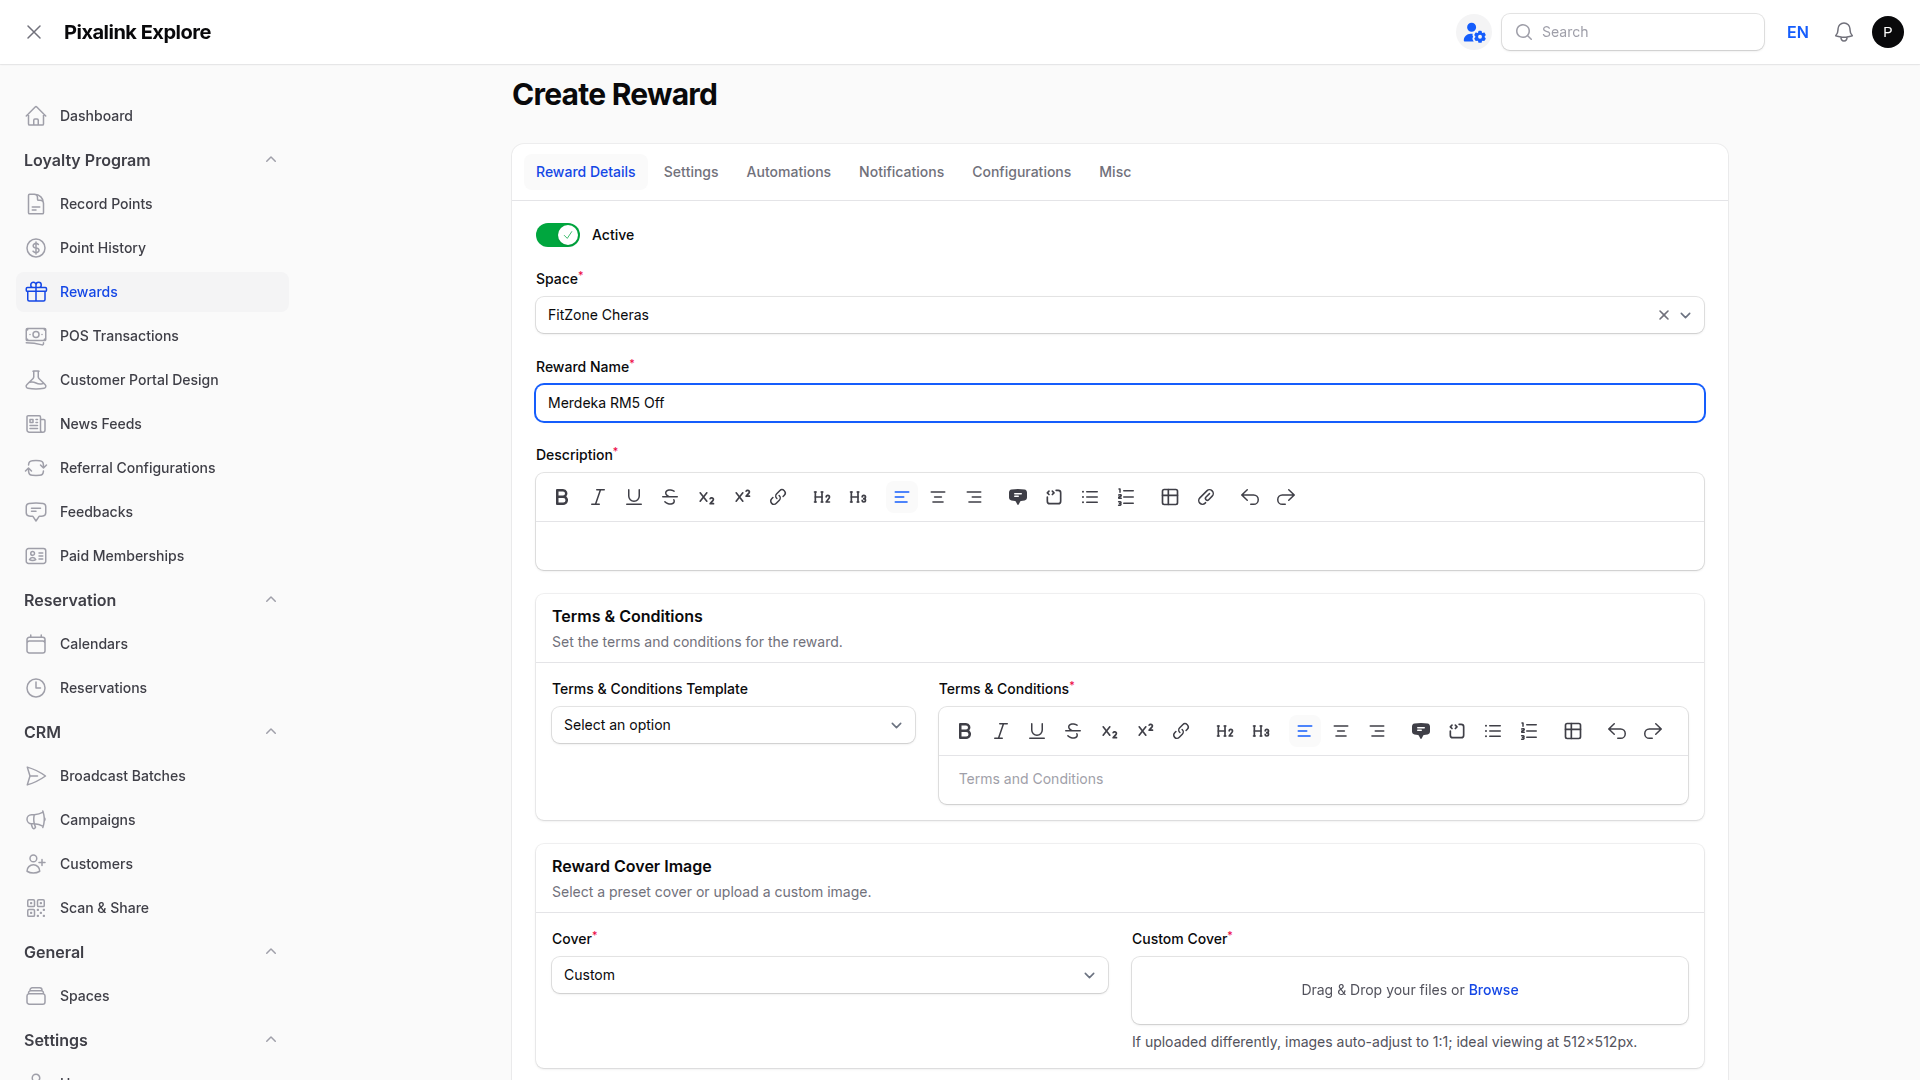The width and height of the screenshot is (1920, 1080).
Task: Insert numbered list in Terms & Conditions editor
Action: tap(1529, 731)
